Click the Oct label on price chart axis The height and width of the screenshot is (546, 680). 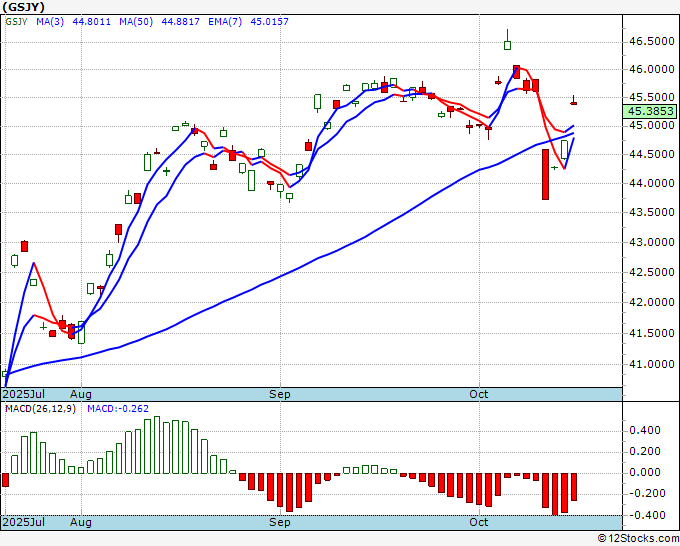[x=479, y=394]
